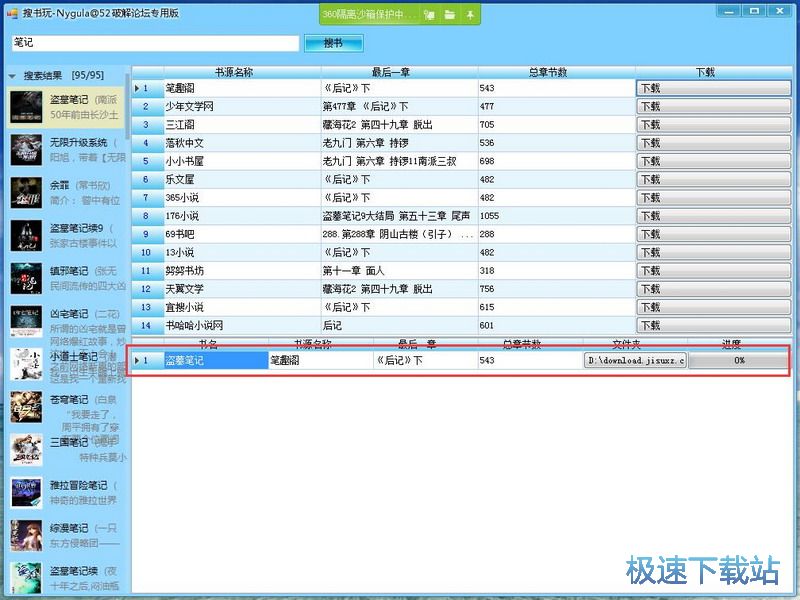Click the sandbox program list icon
The width and height of the screenshot is (800, 600).
pos(429,15)
